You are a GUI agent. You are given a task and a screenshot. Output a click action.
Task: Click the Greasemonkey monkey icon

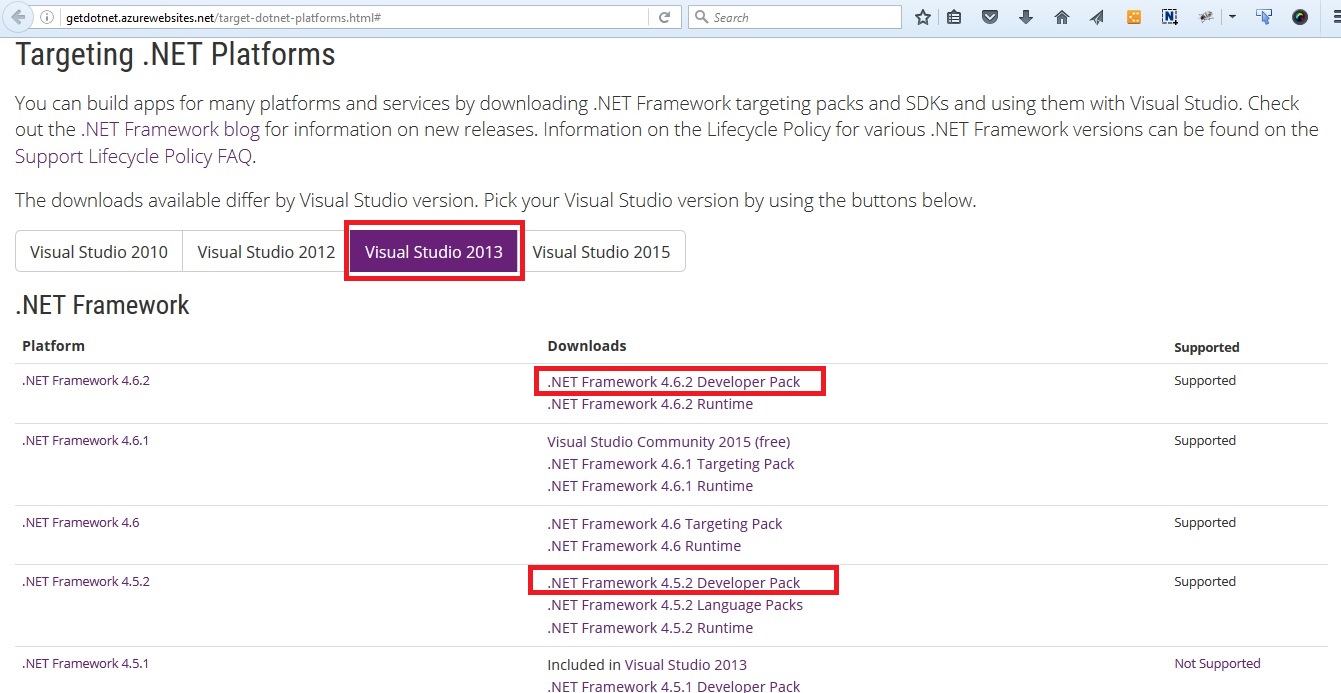pos(1206,17)
